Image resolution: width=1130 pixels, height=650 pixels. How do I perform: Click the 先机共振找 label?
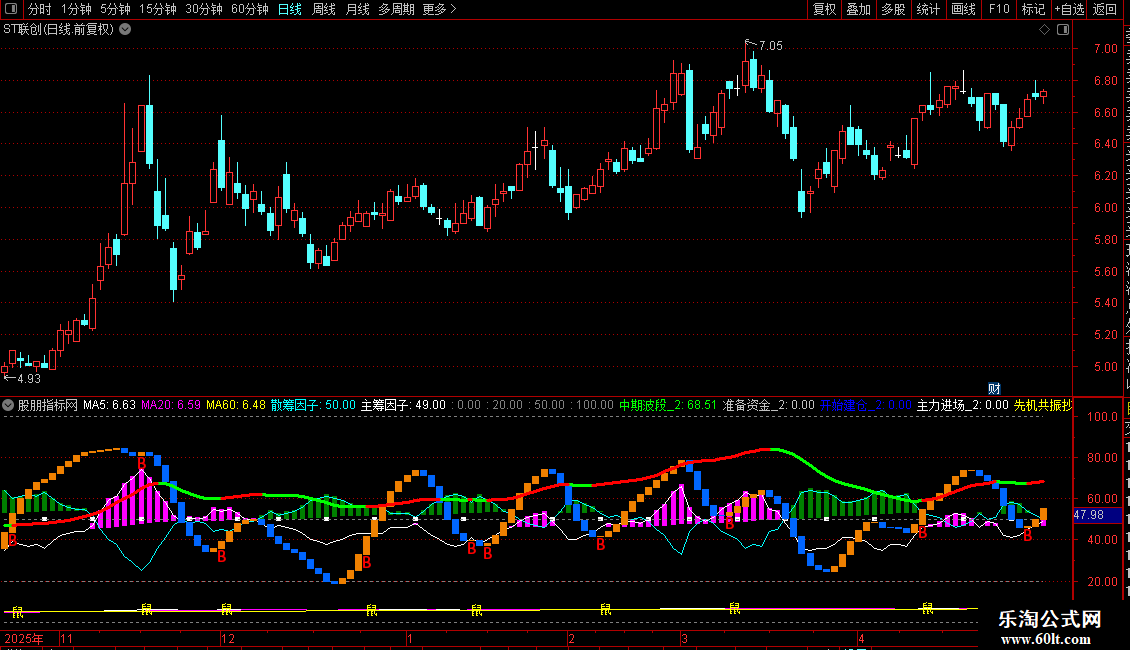click(x=1043, y=405)
